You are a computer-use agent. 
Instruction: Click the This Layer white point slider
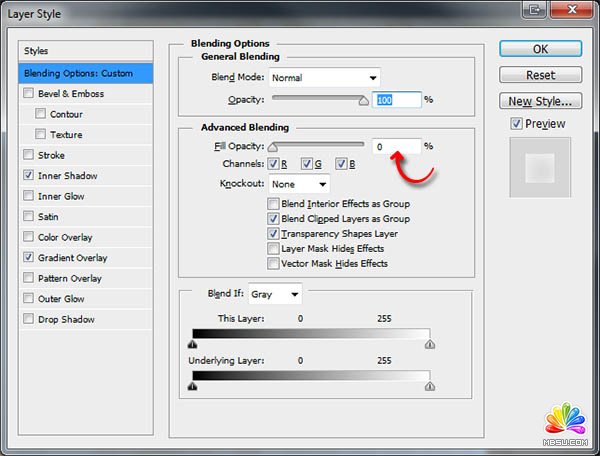click(x=430, y=344)
